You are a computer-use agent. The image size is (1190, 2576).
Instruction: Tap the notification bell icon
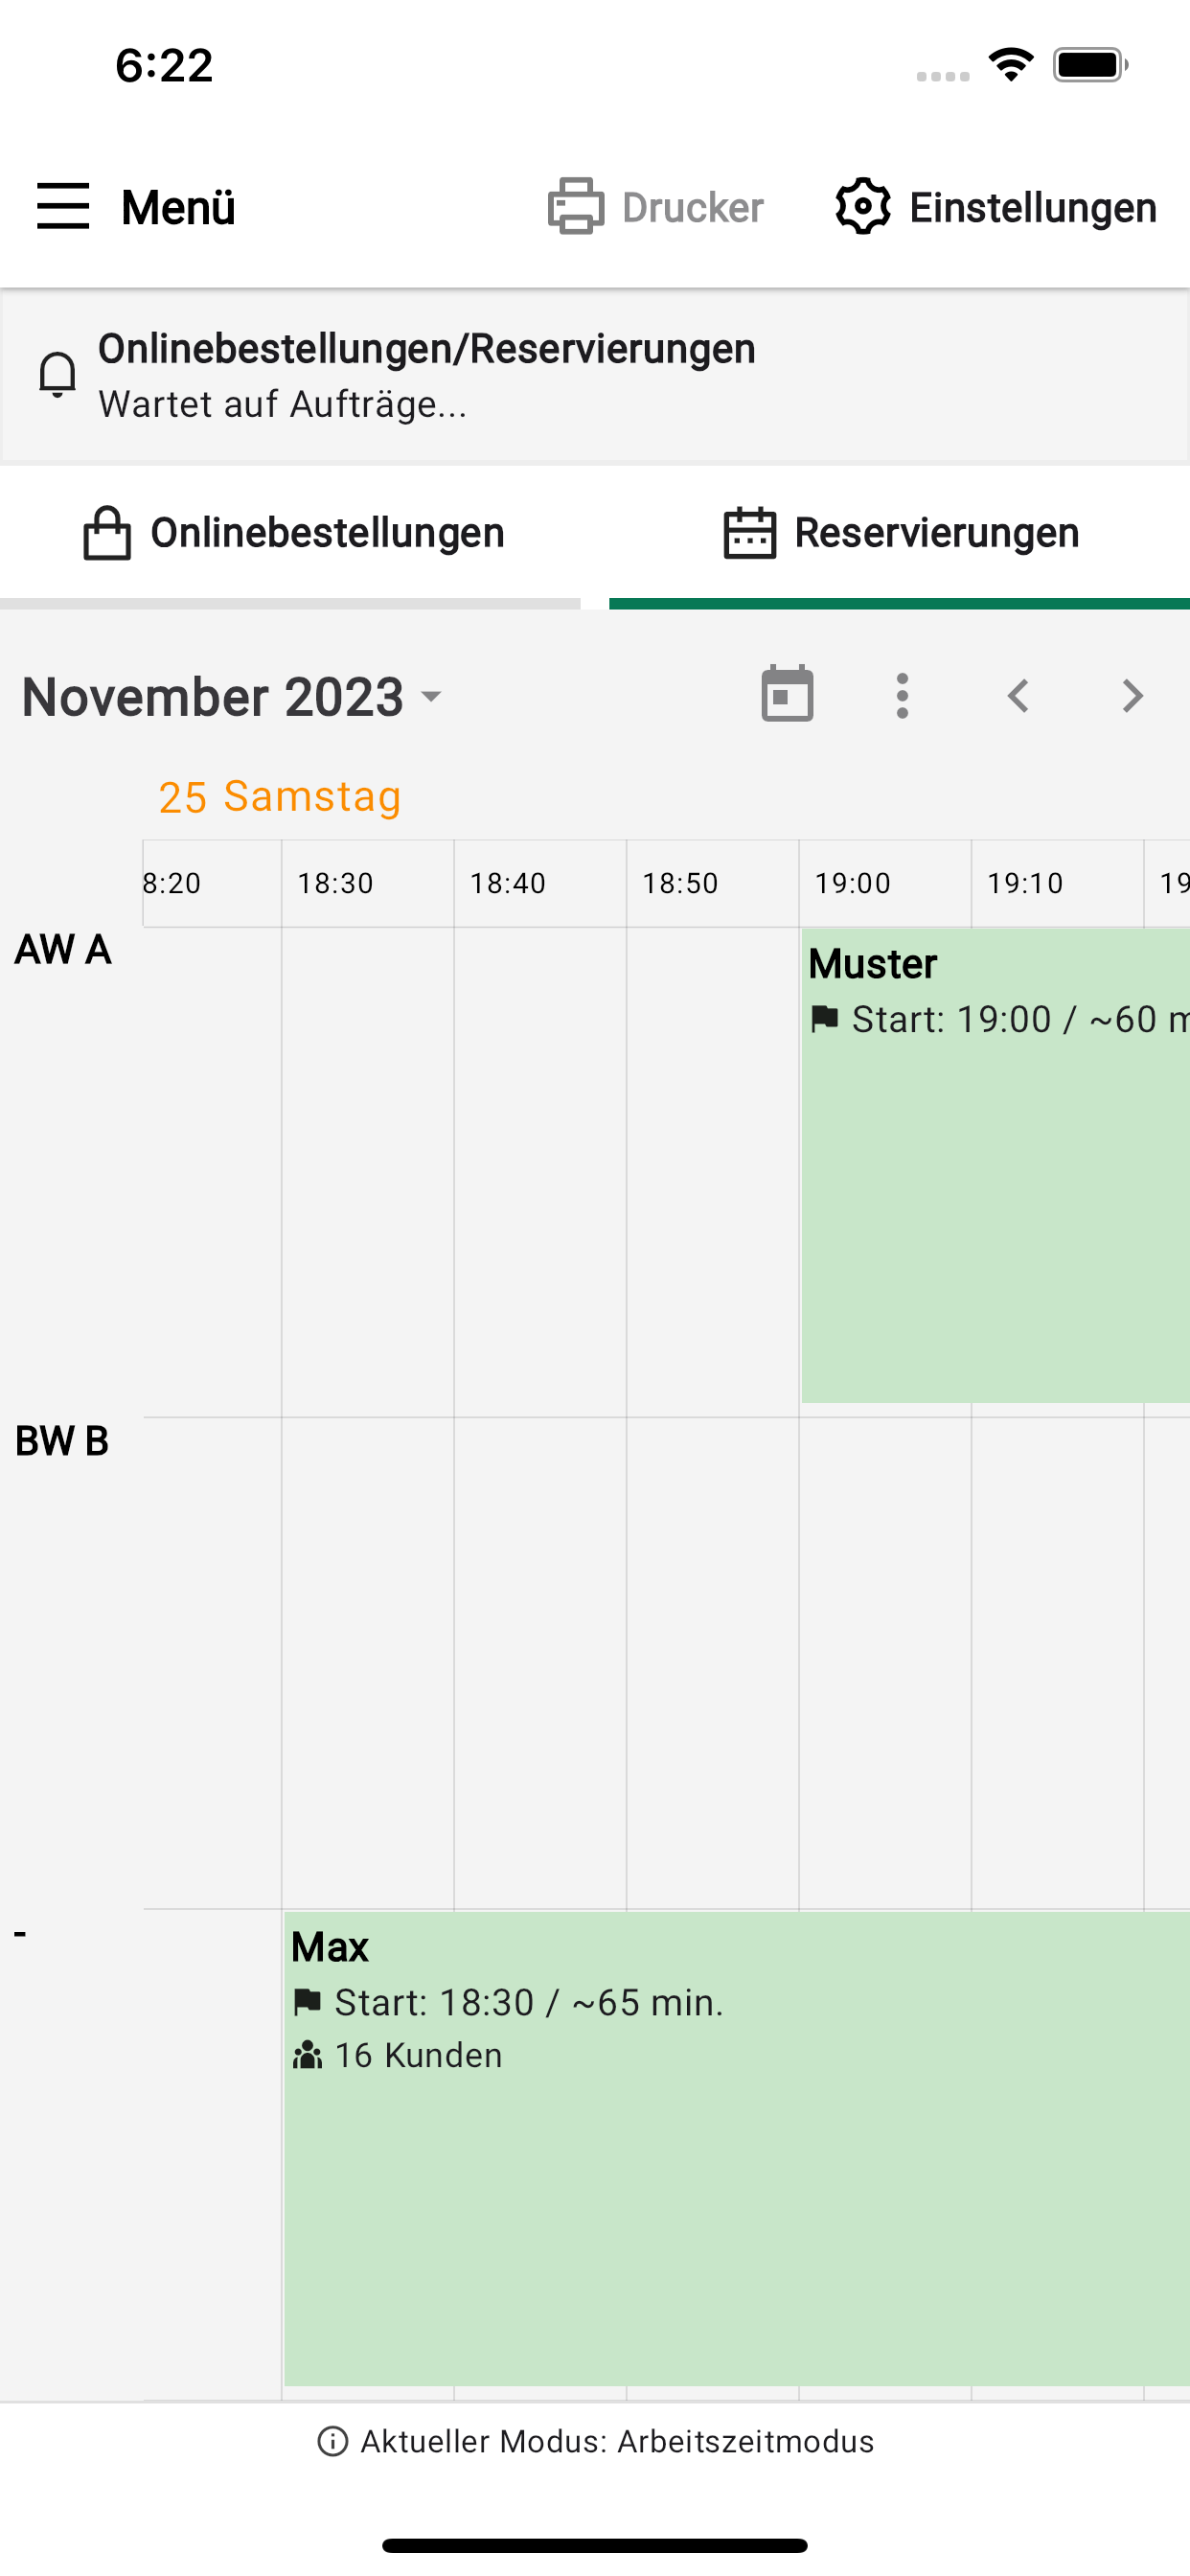(x=57, y=375)
